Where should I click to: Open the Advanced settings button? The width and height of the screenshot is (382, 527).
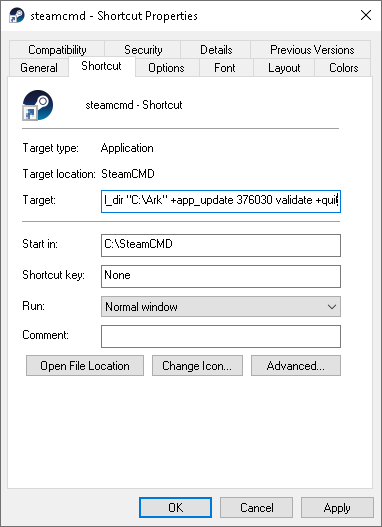[x=296, y=365]
